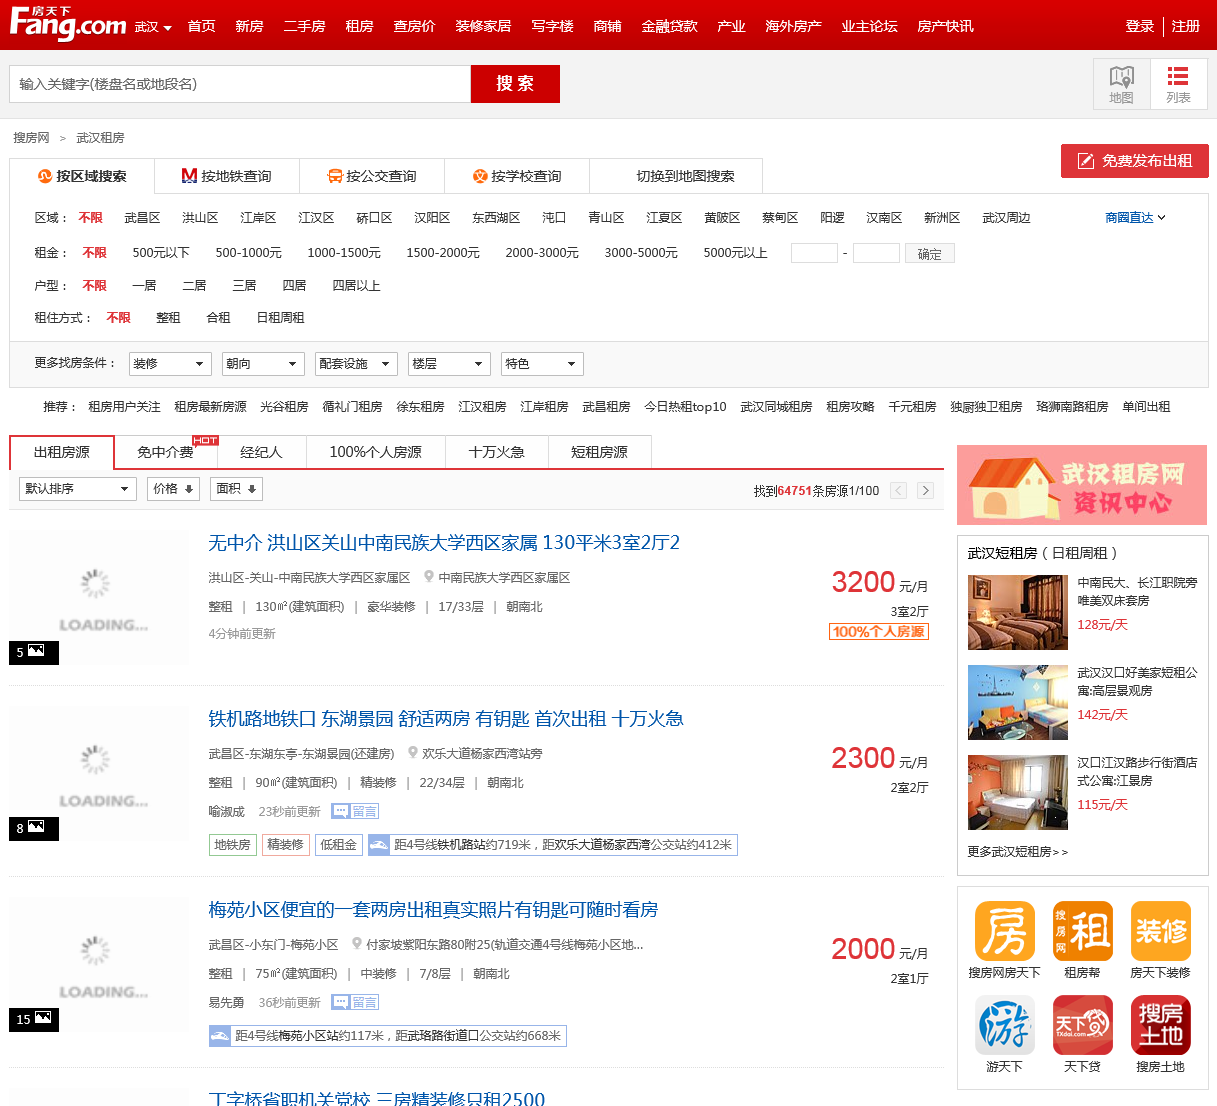Sort listings by 价格
Viewport: 1217px width, 1106px height.
point(173,489)
